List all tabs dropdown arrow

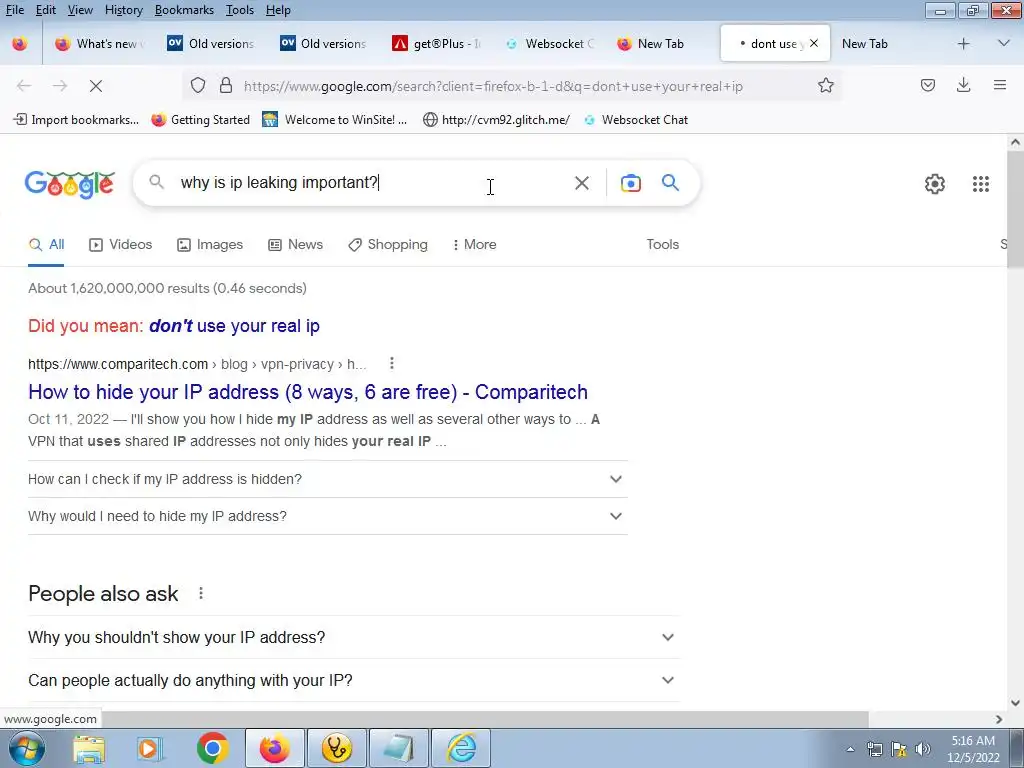click(1004, 44)
